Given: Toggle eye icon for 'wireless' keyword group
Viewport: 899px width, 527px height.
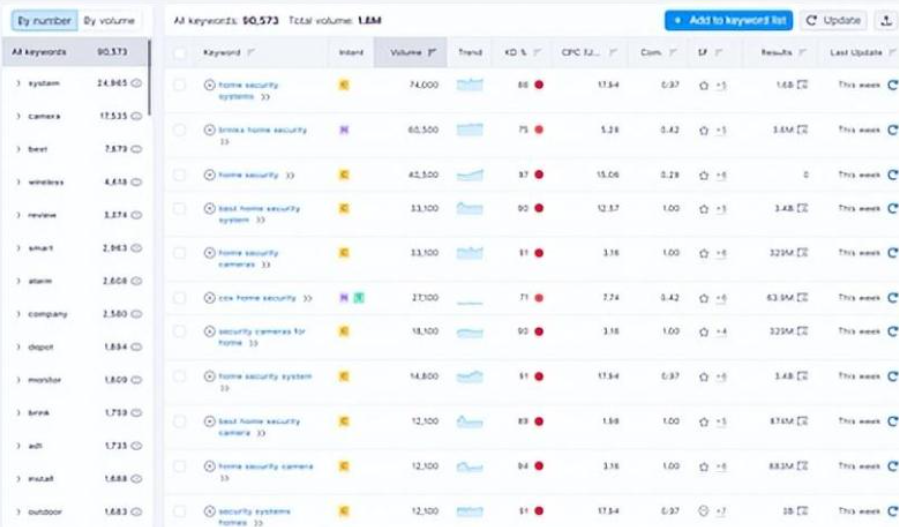Looking at the screenshot, I should pyautogui.click(x=136, y=182).
